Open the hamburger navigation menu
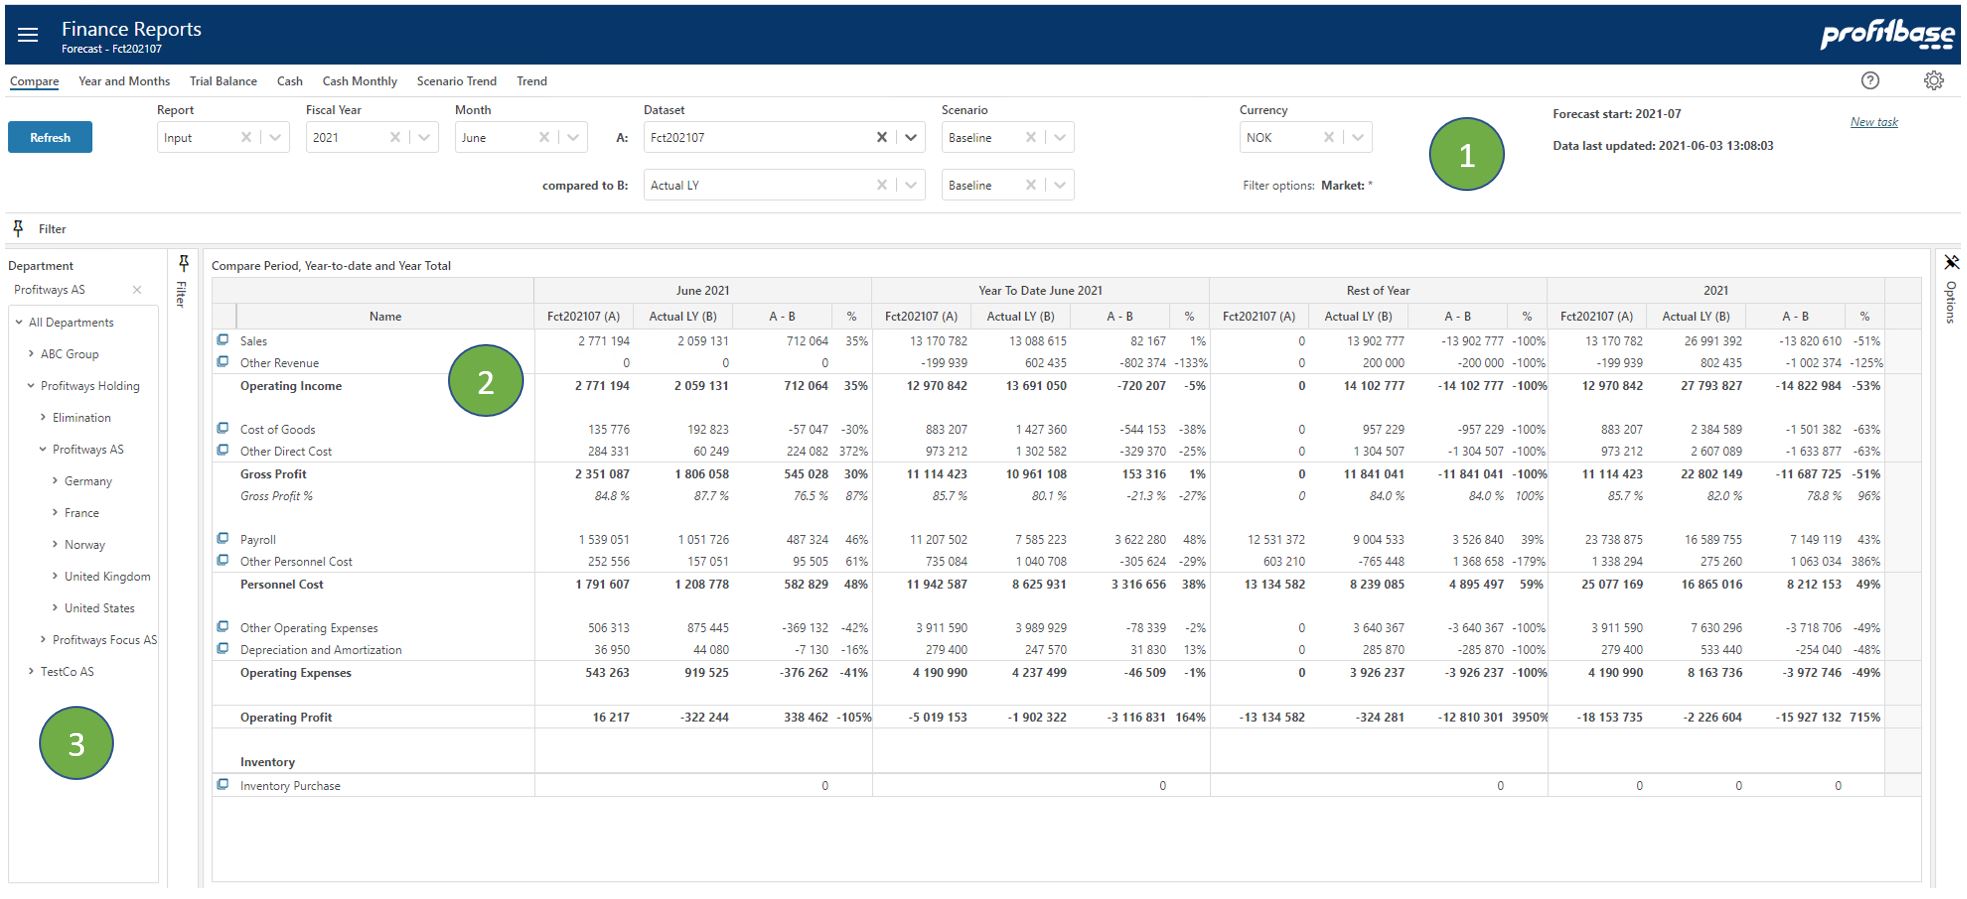 28,35
